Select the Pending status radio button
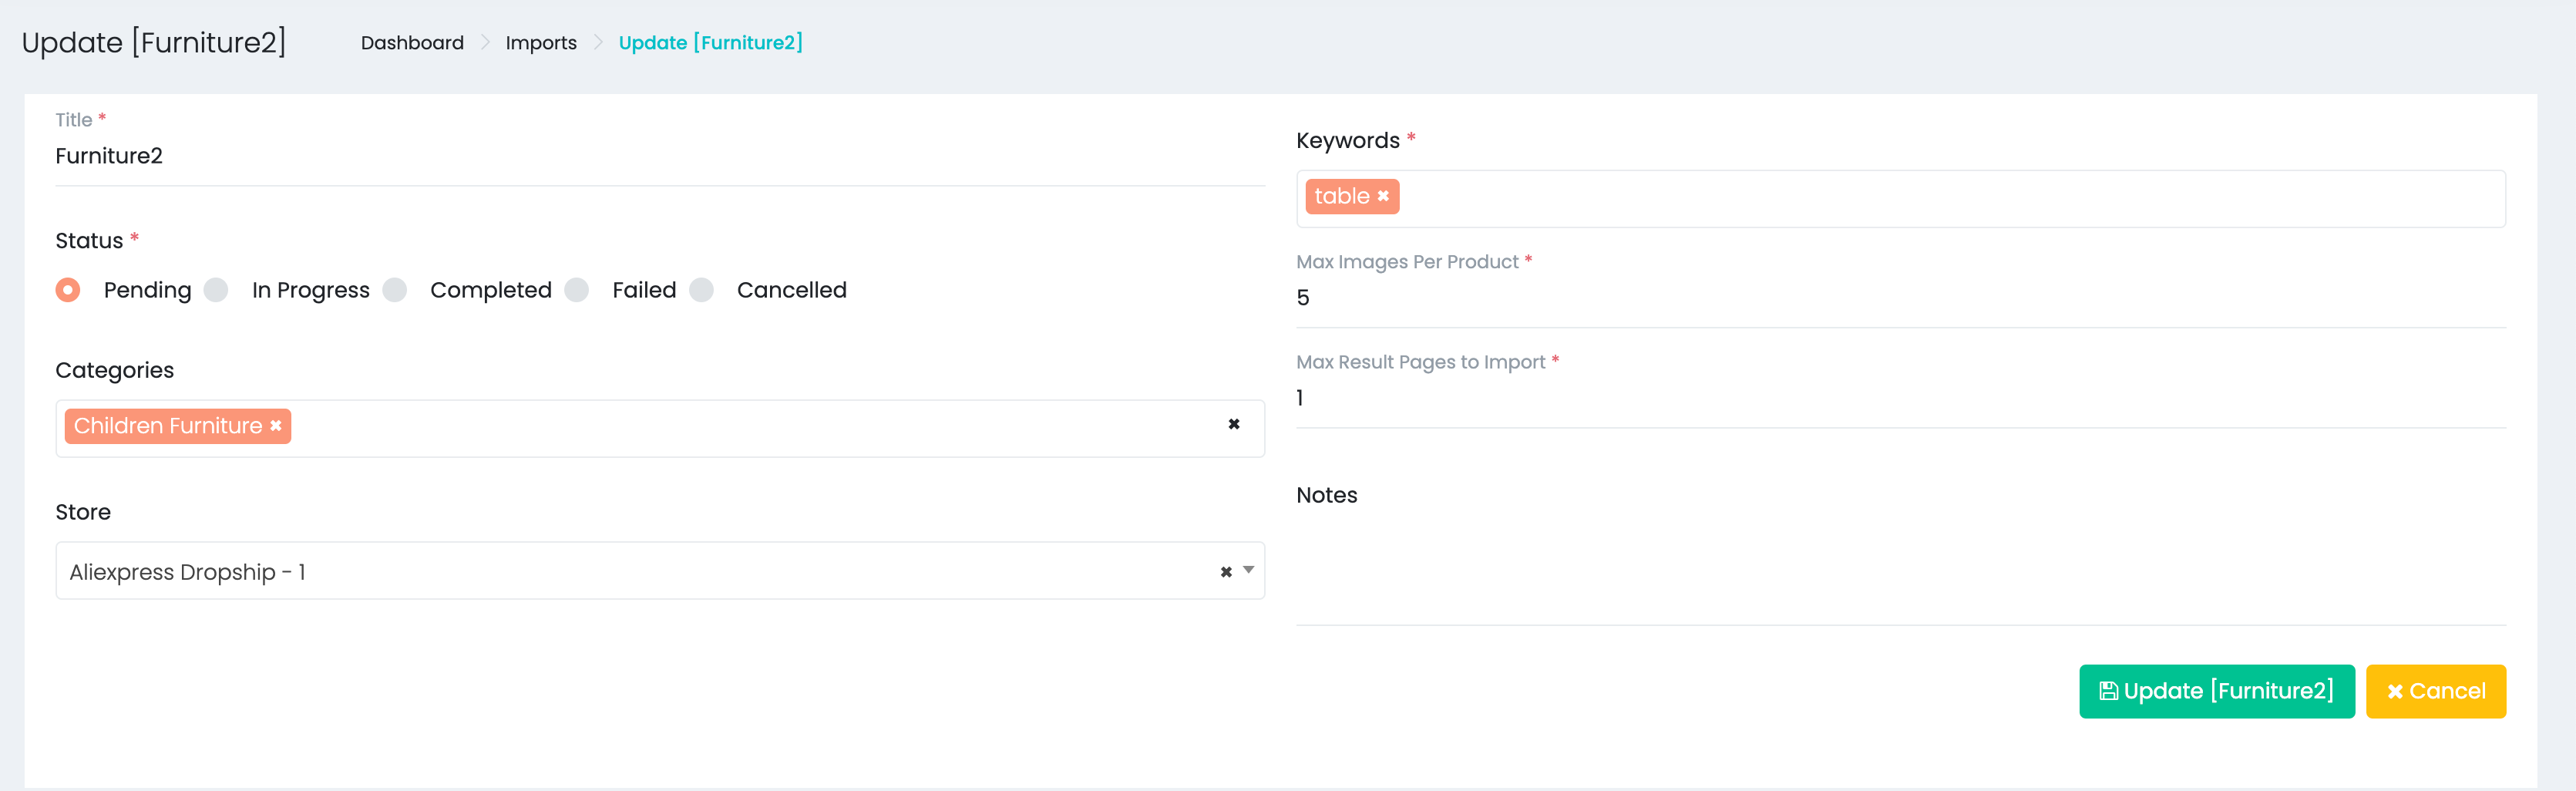Screen dimensions: 2576x791 pyautogui.click(x=68, y=290)
